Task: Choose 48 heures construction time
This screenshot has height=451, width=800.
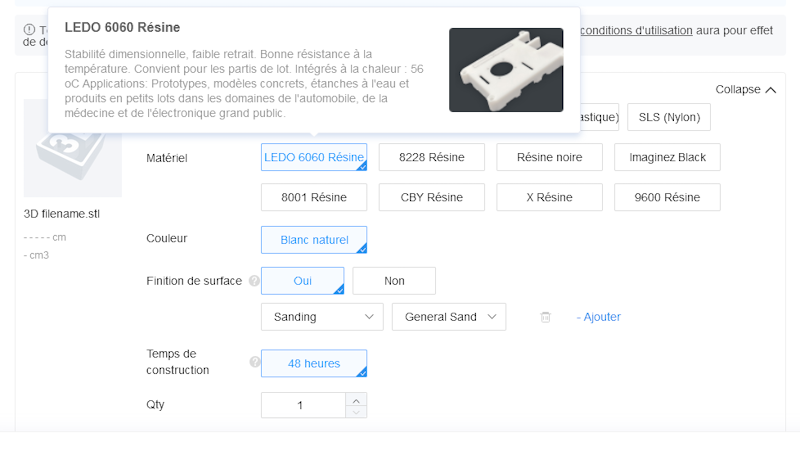Action: pyautogui.click(x=313, y=363)
